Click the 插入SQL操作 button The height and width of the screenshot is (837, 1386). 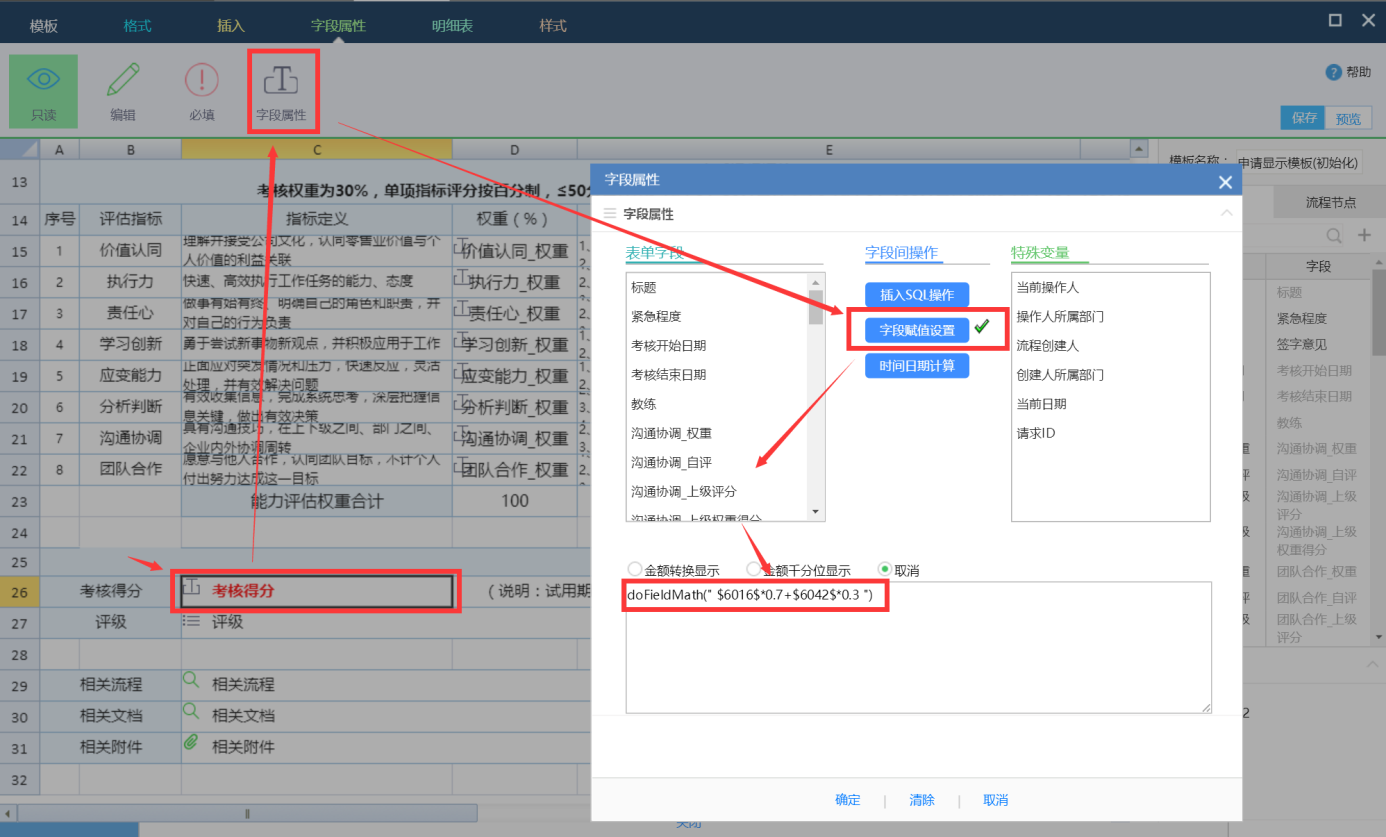pos(917,295)
